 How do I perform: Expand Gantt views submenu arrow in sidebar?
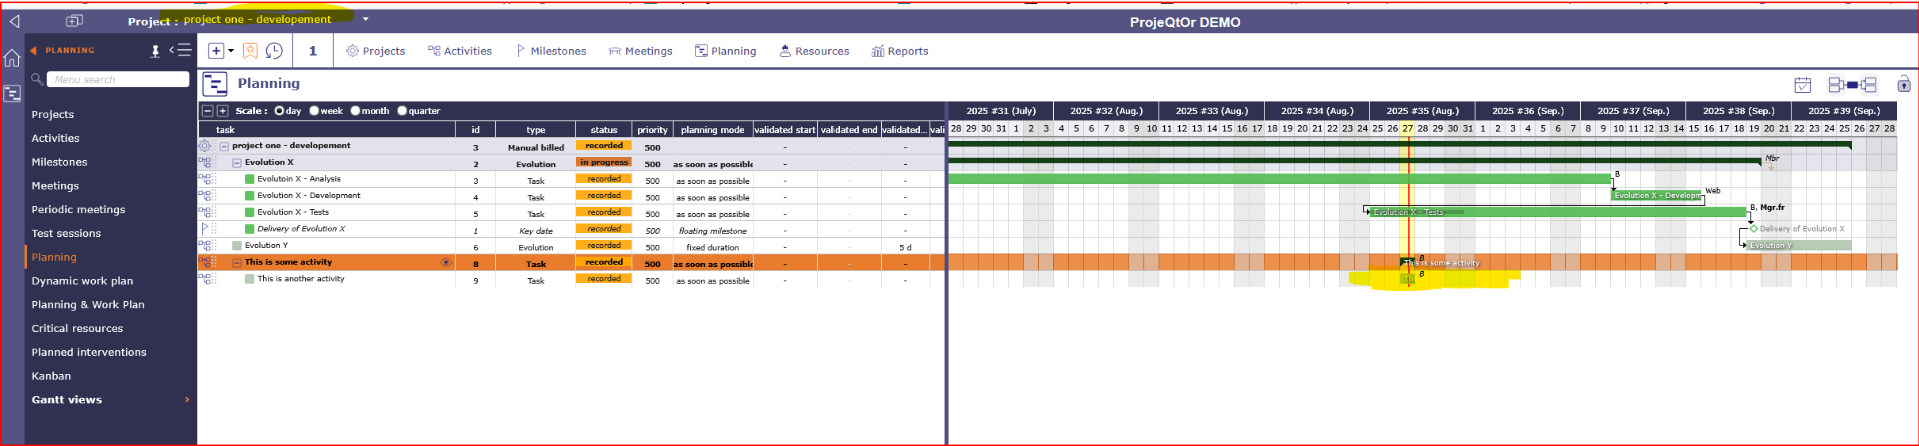(186, 400)
